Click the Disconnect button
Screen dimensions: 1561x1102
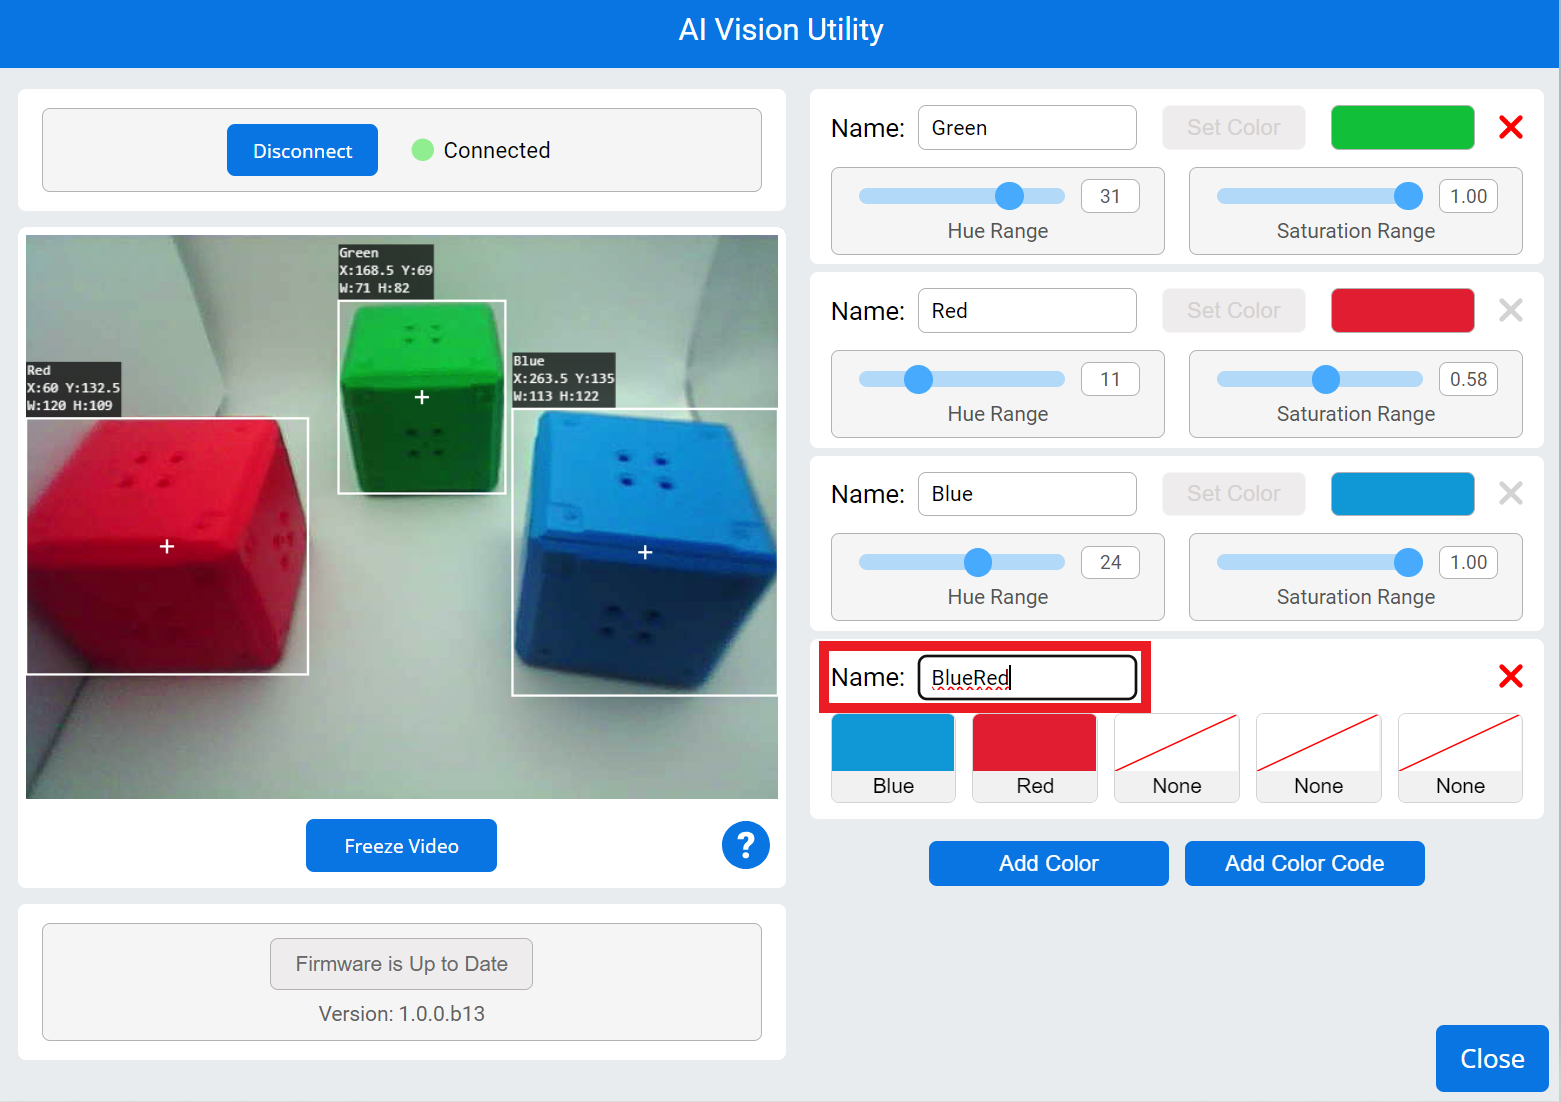[302, 150]
